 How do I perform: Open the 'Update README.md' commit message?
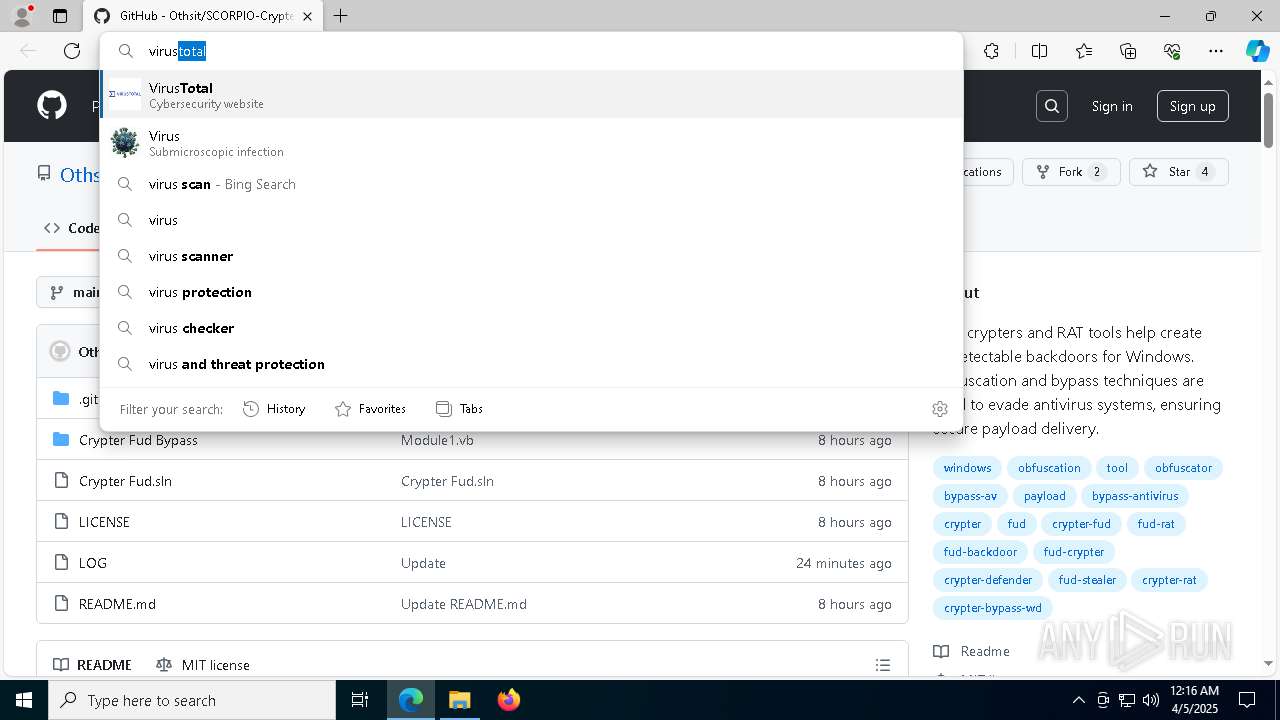463,604
